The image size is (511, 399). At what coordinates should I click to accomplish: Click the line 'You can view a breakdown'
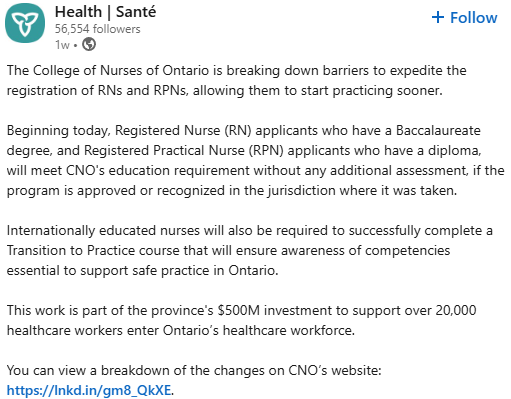194,370
